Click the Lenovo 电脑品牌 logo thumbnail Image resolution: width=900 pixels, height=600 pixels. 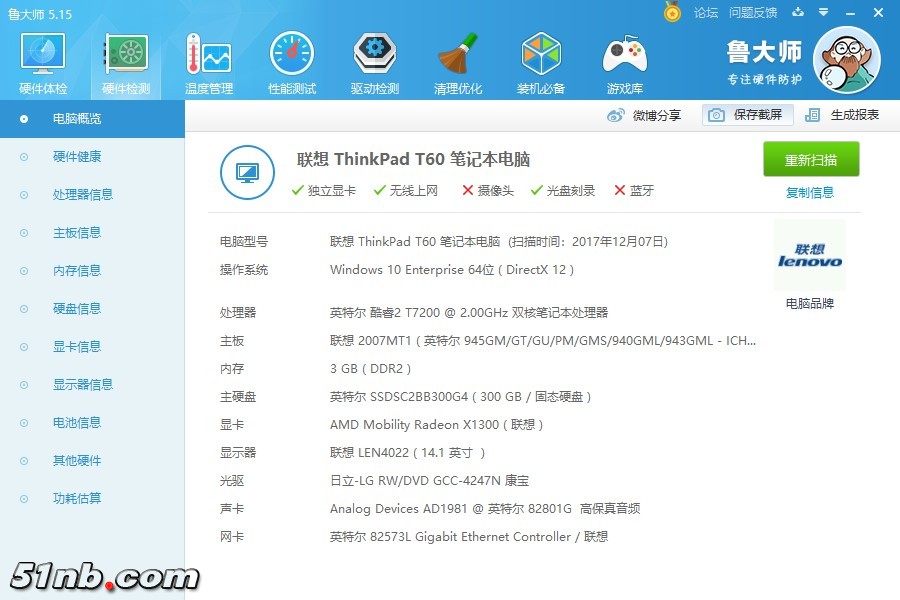(x=809, y=257)
